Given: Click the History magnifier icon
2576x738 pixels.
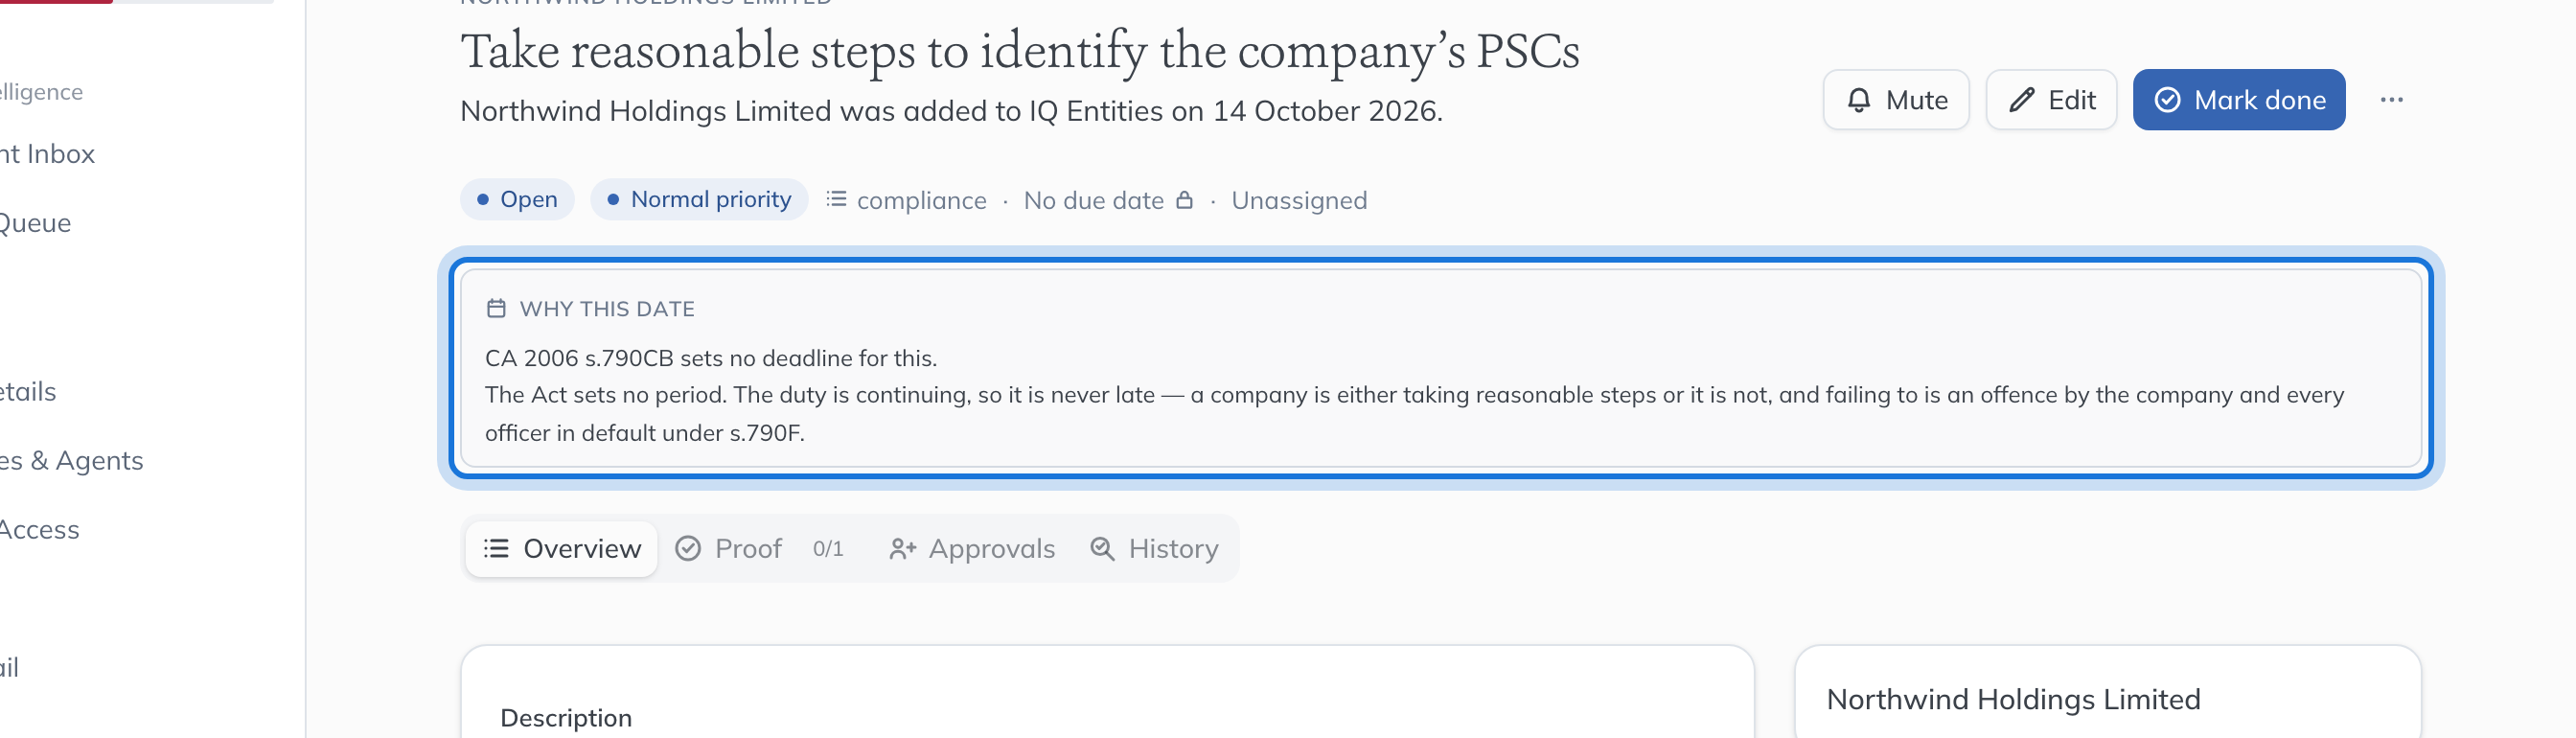Looking at the screenshot, I should coord(1102,548).
